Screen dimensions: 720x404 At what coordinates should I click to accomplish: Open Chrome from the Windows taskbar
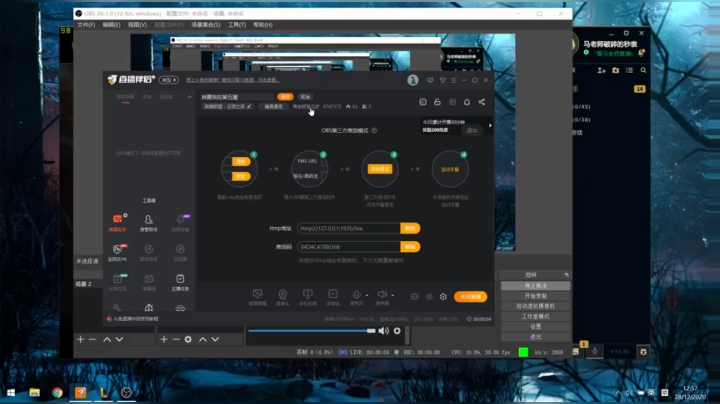57,393
